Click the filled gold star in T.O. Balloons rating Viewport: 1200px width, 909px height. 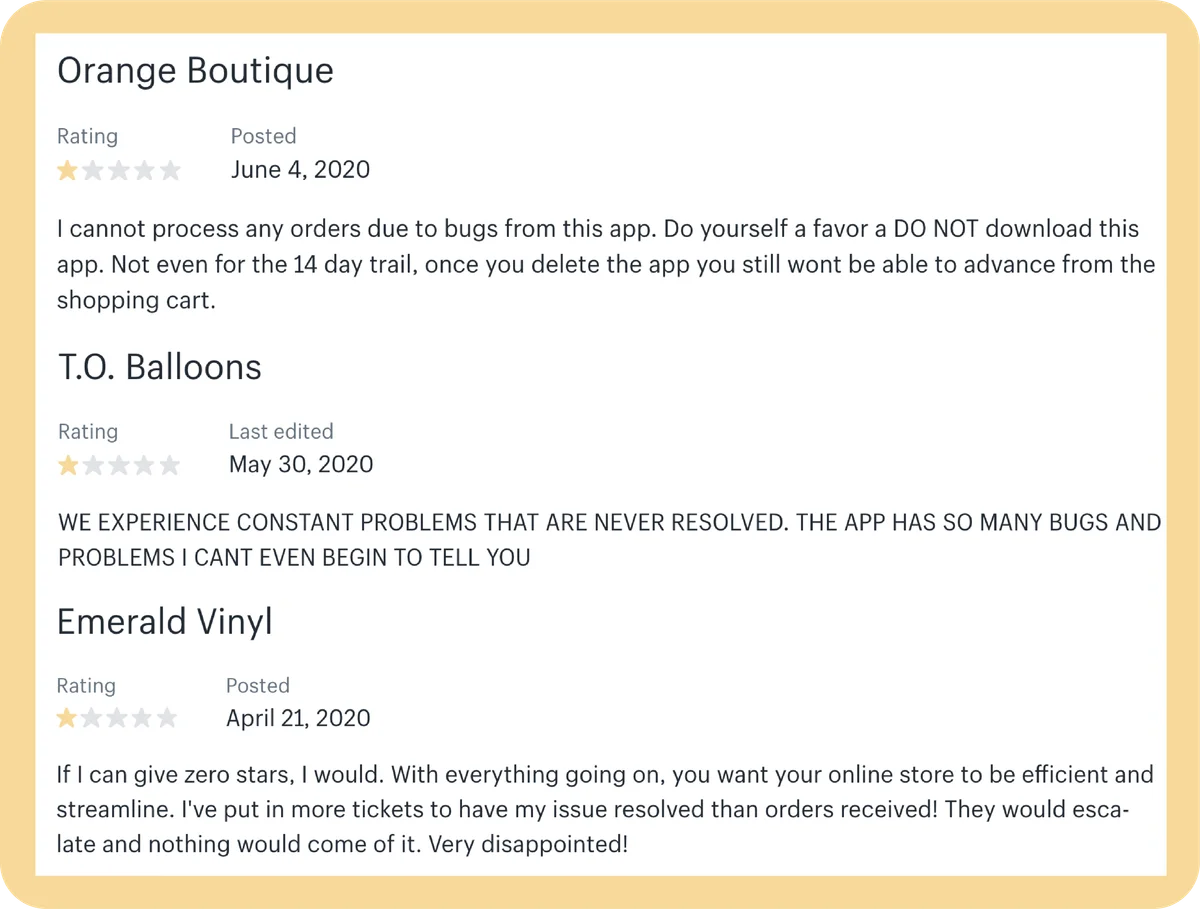(68, 465)
